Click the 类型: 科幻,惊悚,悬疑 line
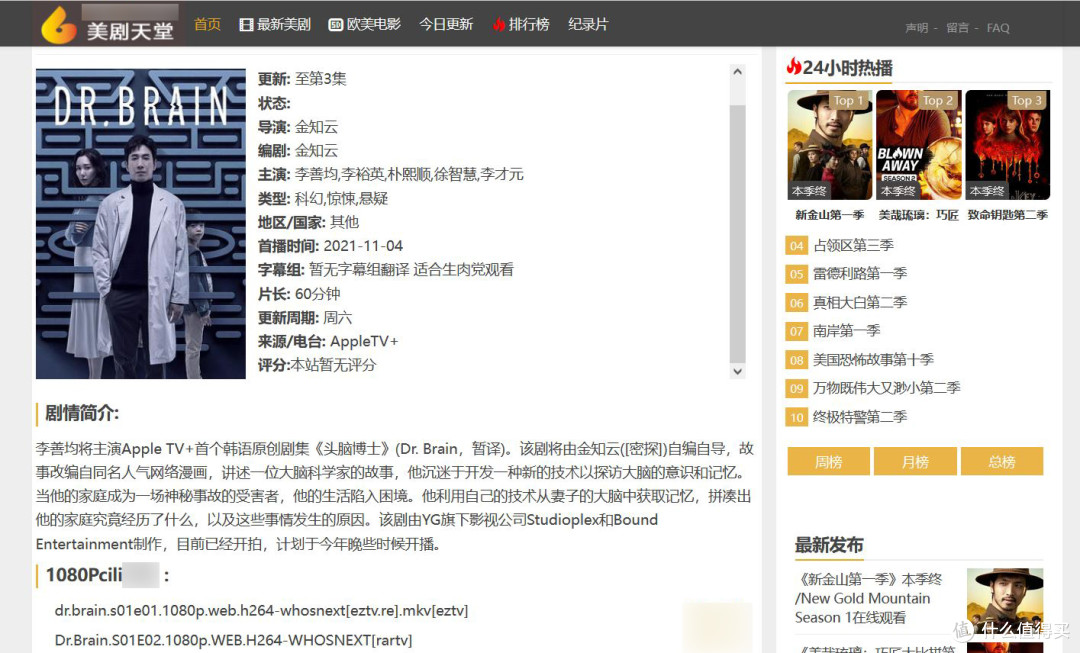 [x=323, y=199]
